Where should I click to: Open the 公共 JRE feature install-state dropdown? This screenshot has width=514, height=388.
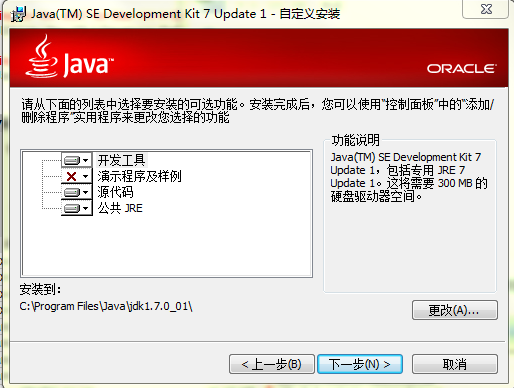[77, 208]
